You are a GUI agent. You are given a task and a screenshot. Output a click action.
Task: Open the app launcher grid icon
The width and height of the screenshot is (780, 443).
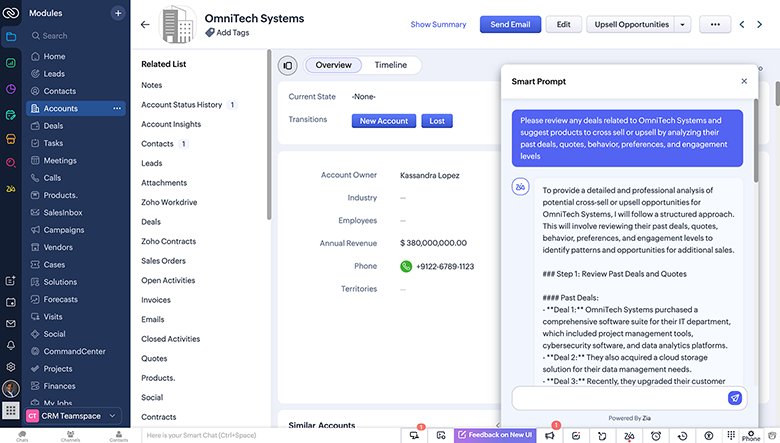[x=10, y=411]
